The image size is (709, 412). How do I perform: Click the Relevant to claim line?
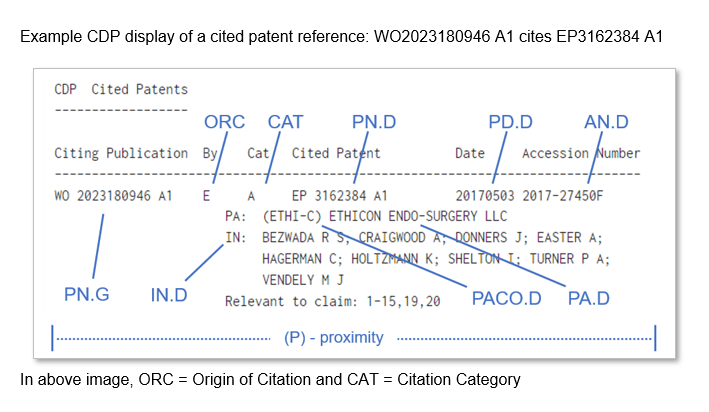pos(332,300)
